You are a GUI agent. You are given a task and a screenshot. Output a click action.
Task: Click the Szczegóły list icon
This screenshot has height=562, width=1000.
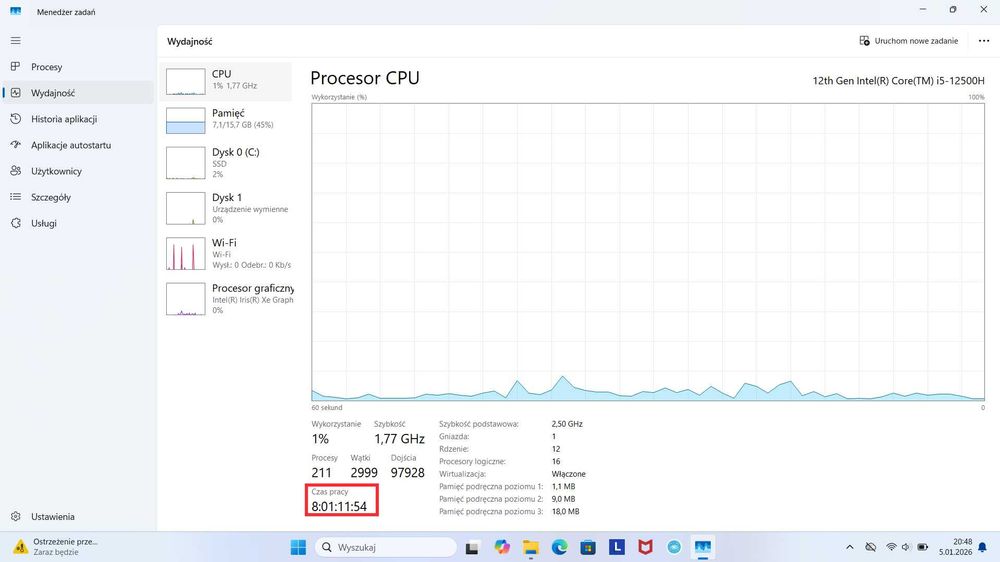point(16,197)
